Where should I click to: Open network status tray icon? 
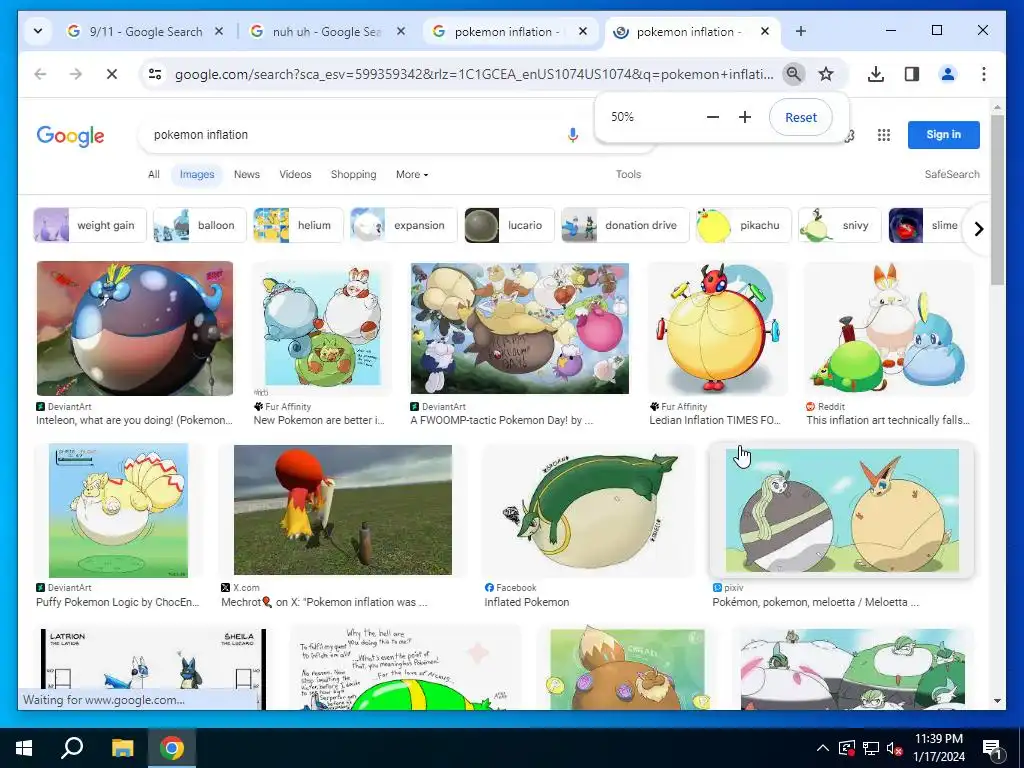(x=871, y=748)
